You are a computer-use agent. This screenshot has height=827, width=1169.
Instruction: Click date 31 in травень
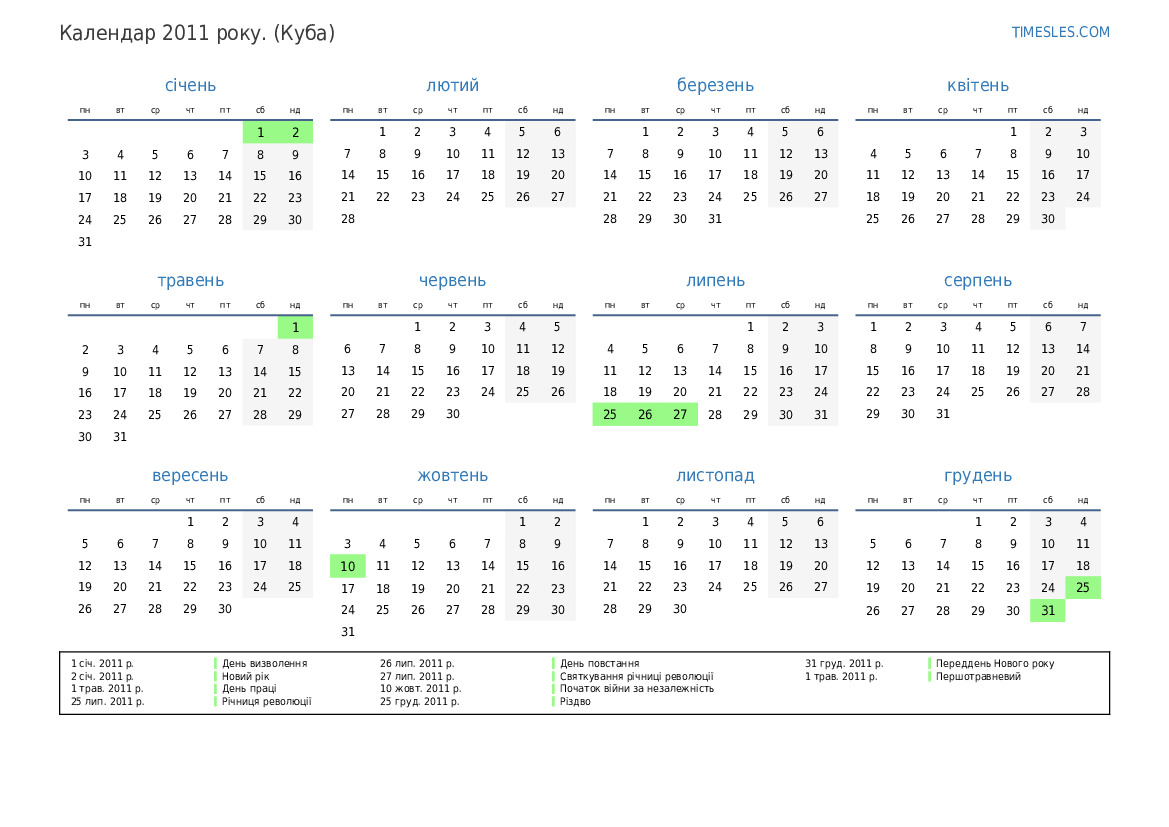point(120,437)
